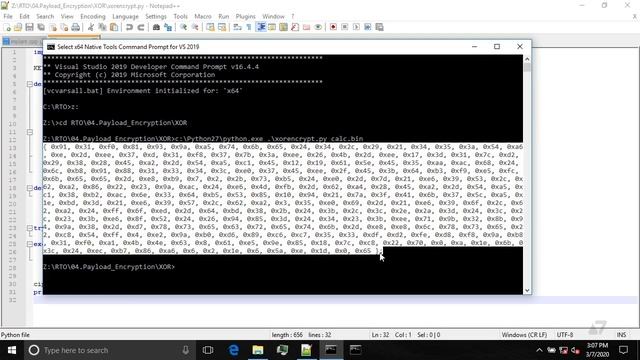Open File Explorer from taskbar
The image size is (640, 360).
pyautogui.click(x=258, y=350)
